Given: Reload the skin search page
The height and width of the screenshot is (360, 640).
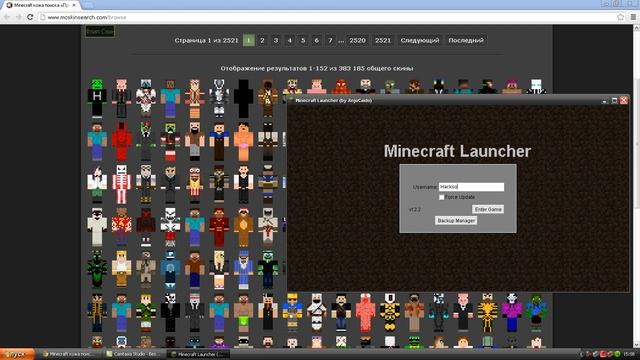Looking at the screenshot, I should (30, 17).
